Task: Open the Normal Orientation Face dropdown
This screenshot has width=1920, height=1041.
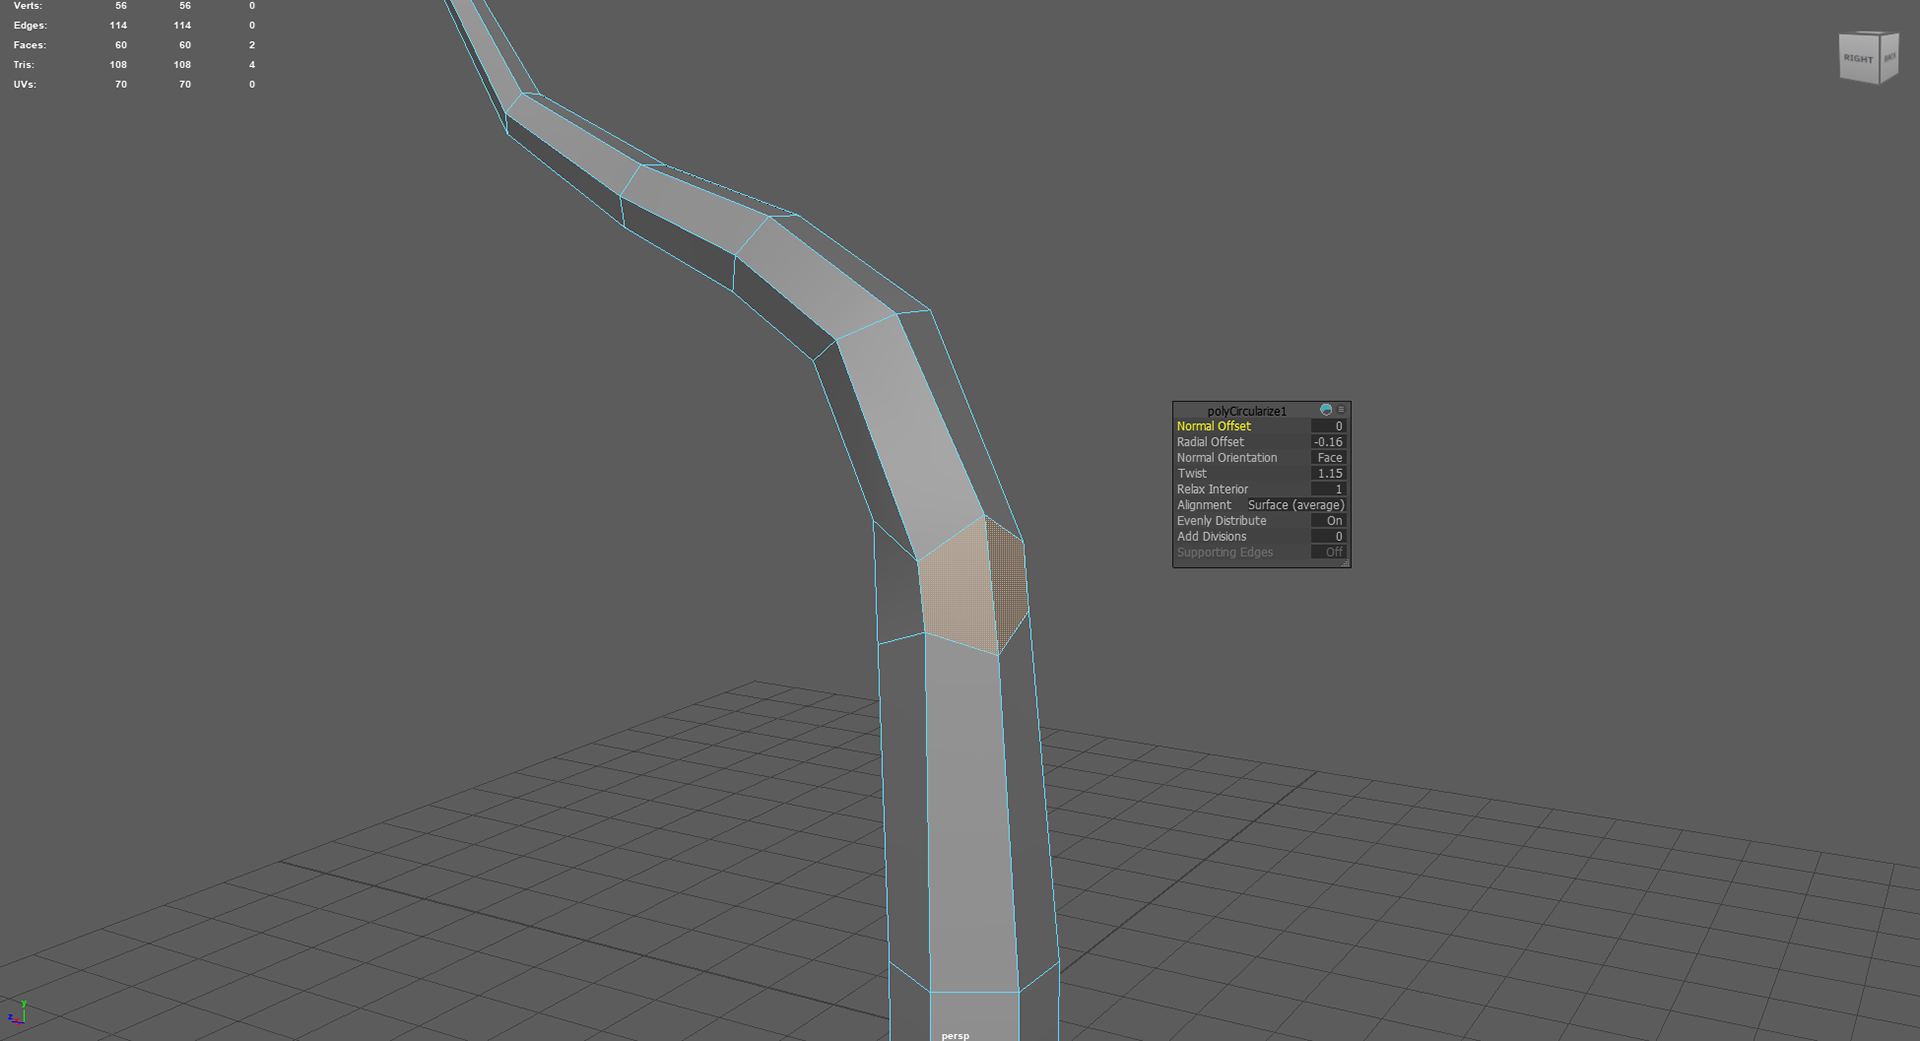Action: coord(1328,458)
